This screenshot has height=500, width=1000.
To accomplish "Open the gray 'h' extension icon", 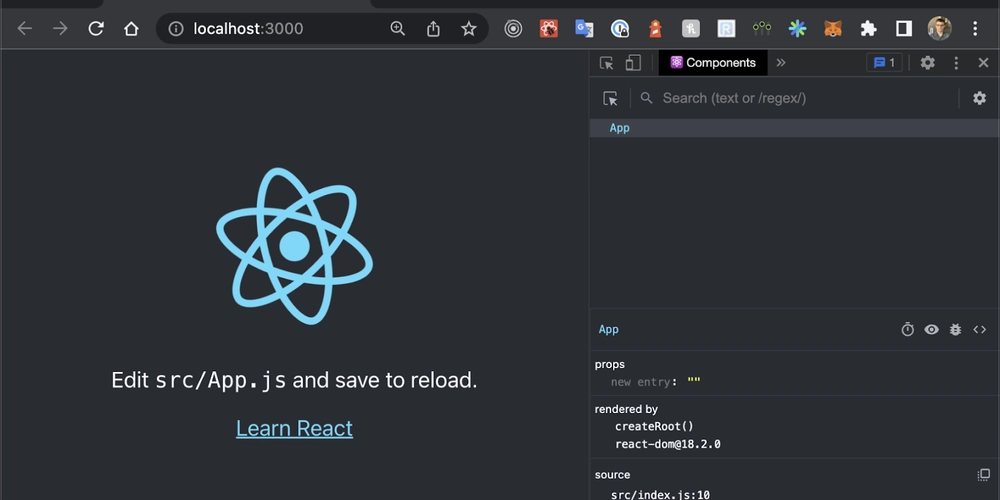I will click(x=691, y=29).
